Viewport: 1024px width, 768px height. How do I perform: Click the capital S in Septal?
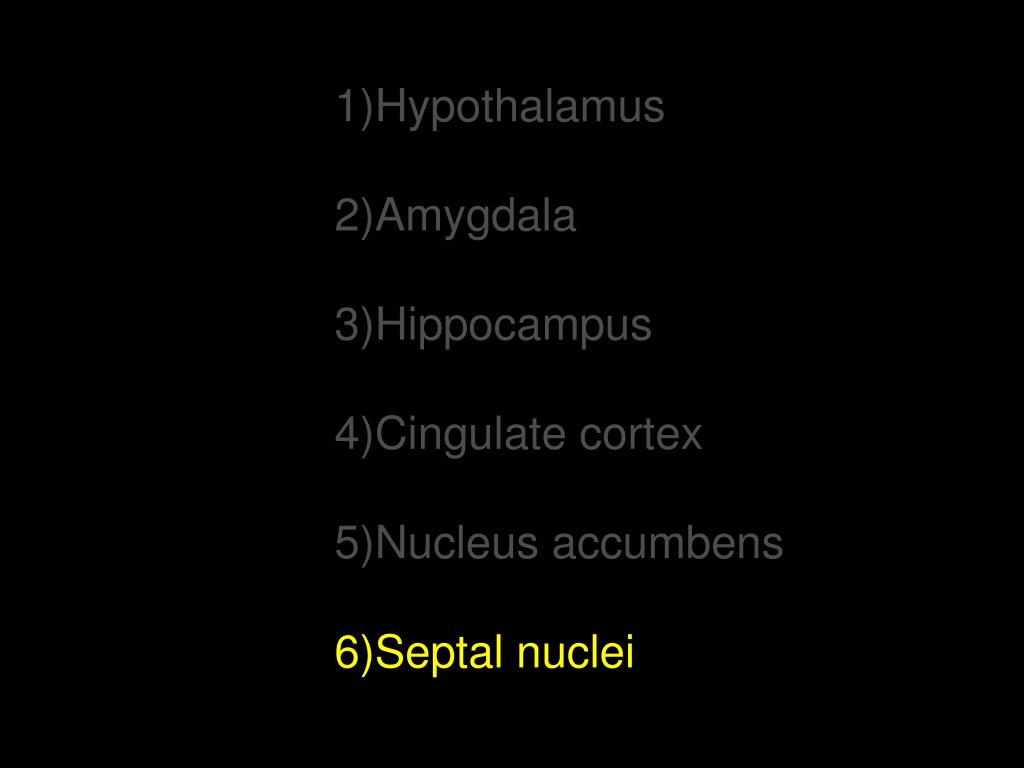coord(391,651)
